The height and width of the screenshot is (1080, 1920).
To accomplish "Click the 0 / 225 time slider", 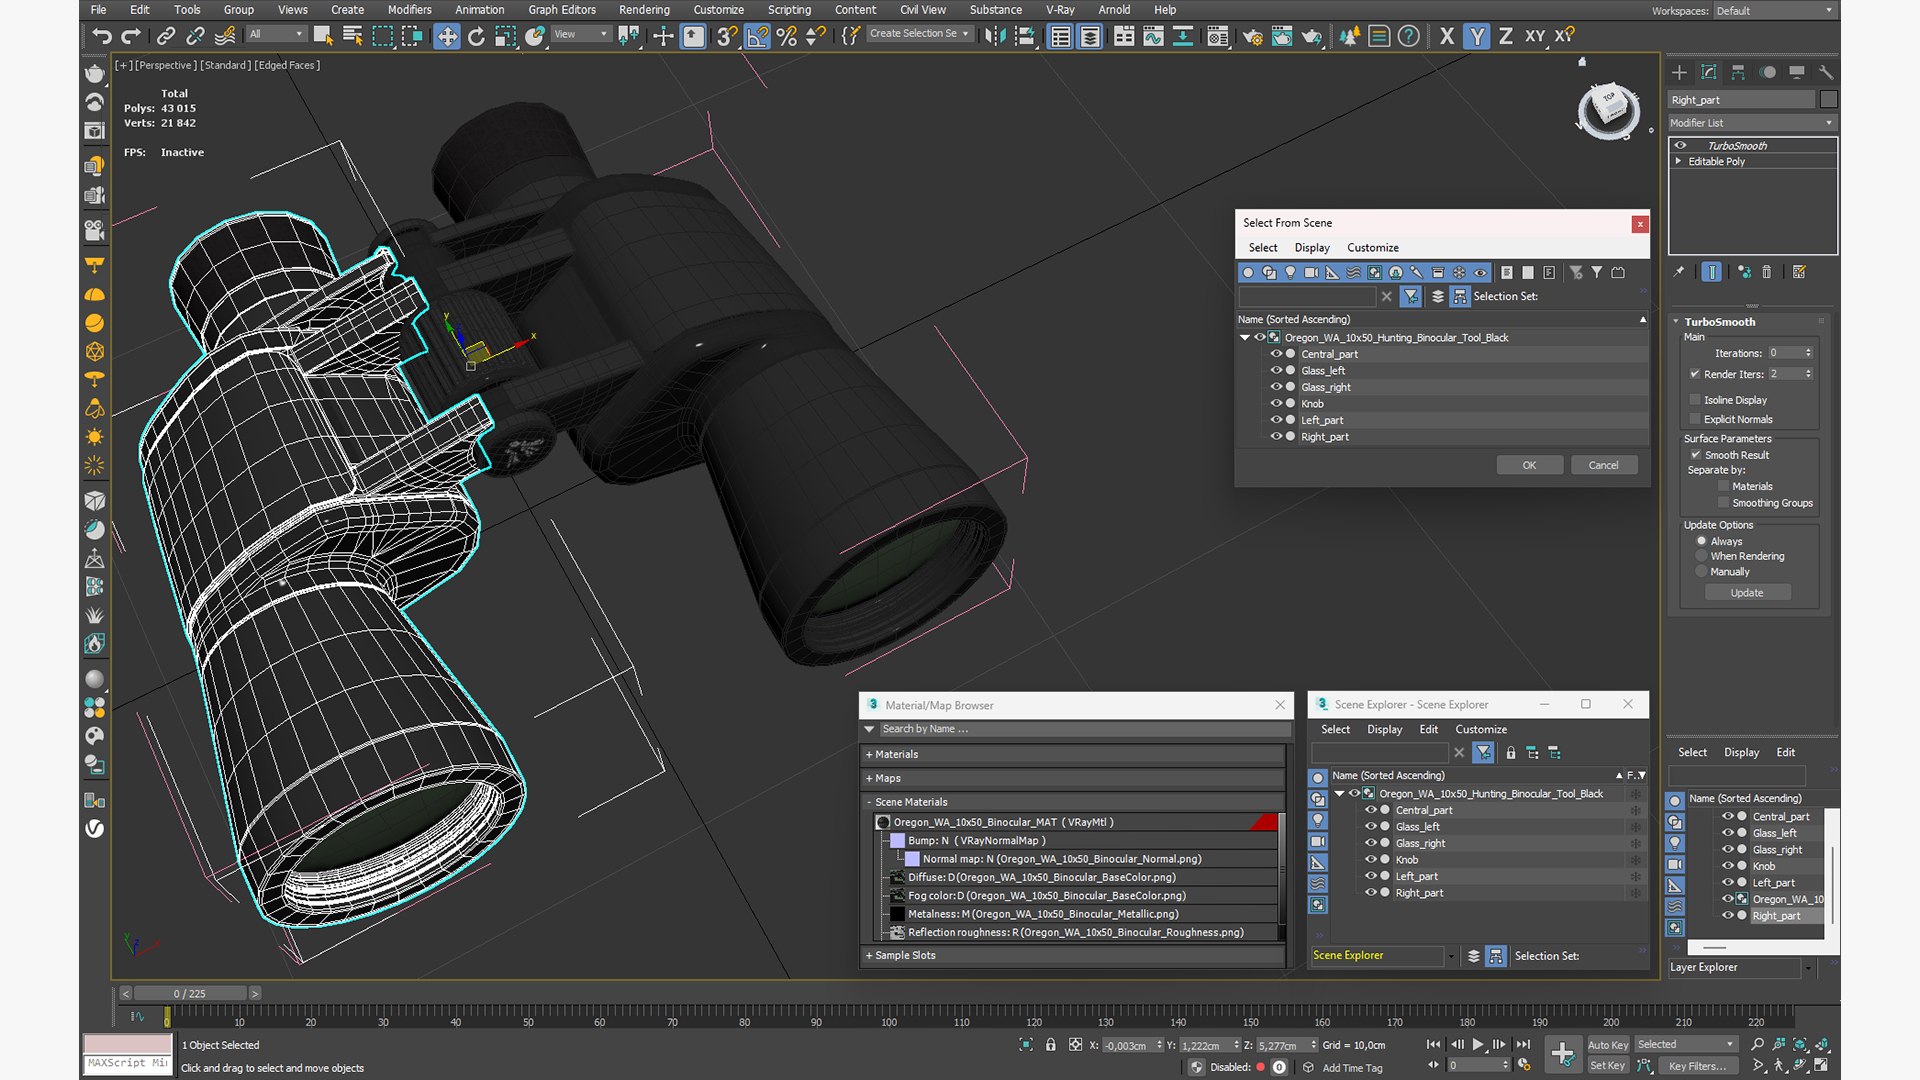I will click(190, 993).
